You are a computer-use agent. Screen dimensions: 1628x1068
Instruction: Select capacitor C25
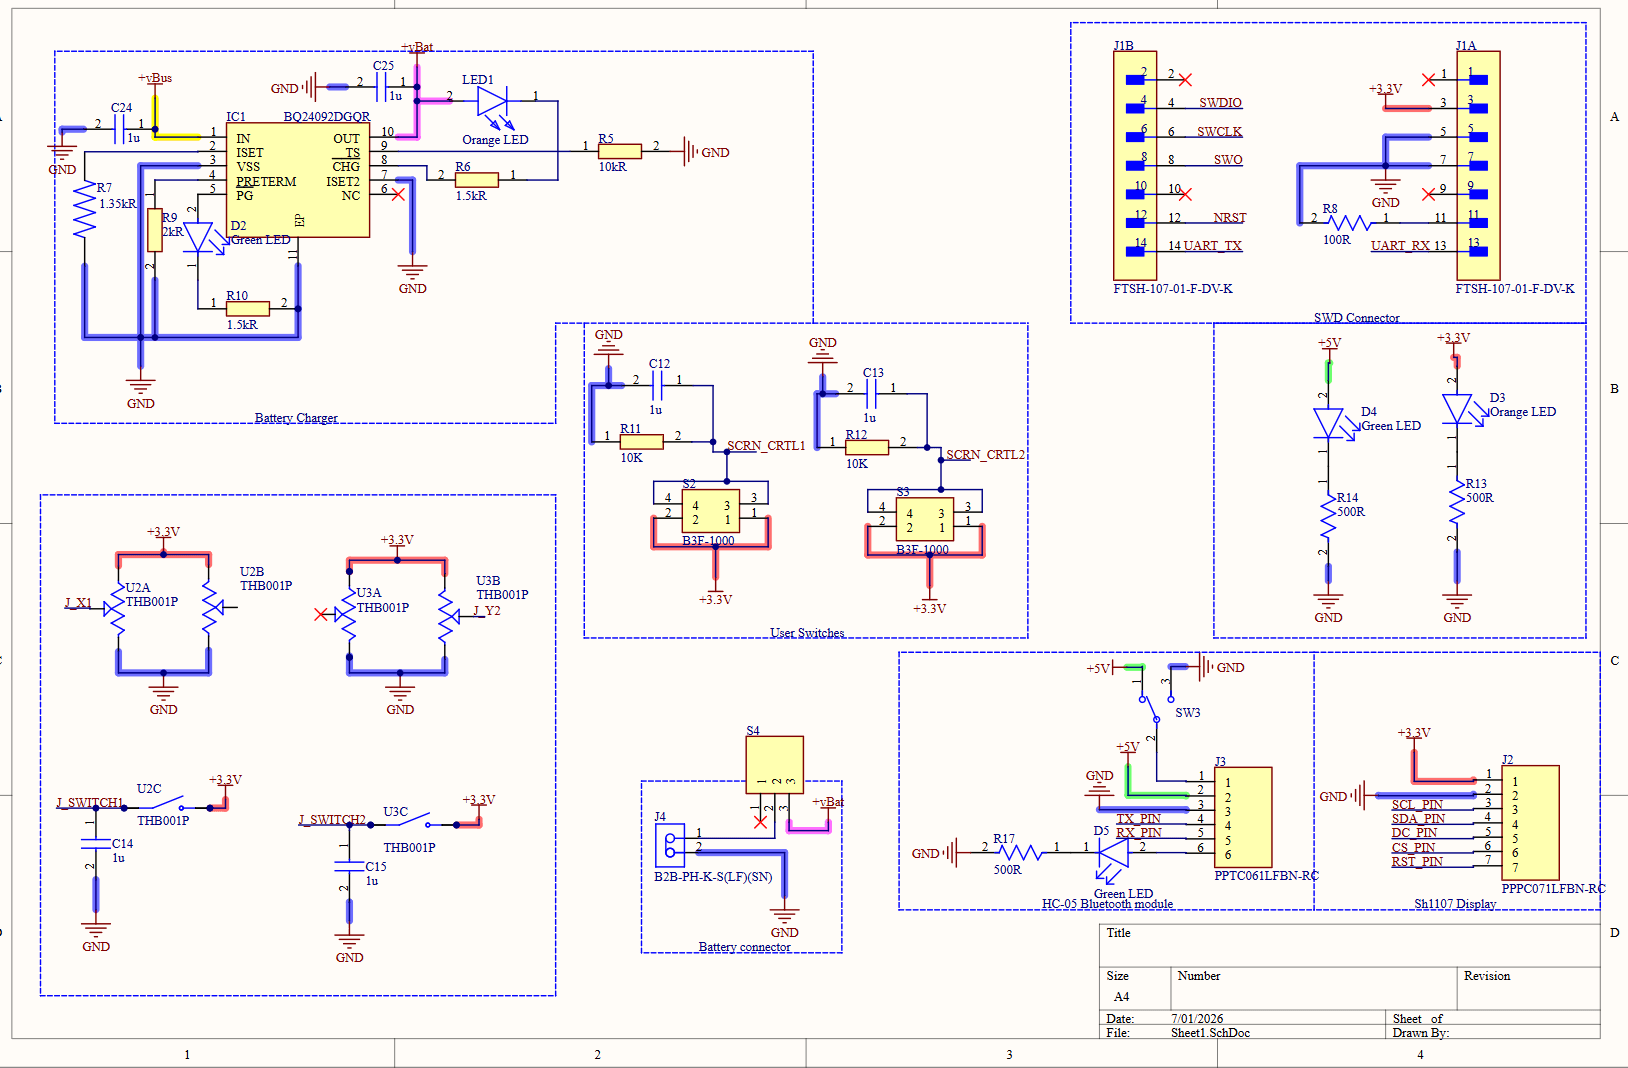point(383,87)
